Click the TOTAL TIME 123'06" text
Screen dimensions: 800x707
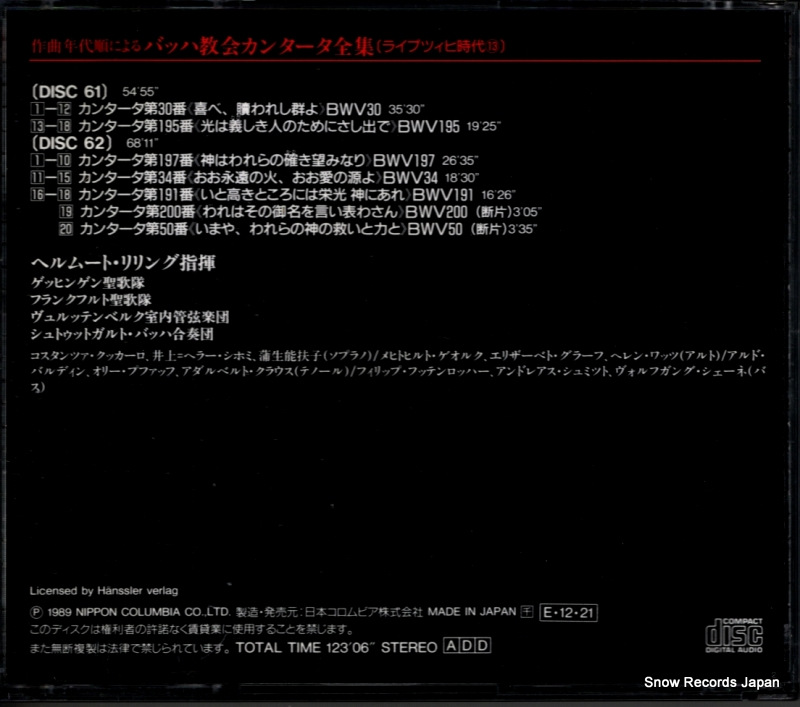(x=306, y=647)
